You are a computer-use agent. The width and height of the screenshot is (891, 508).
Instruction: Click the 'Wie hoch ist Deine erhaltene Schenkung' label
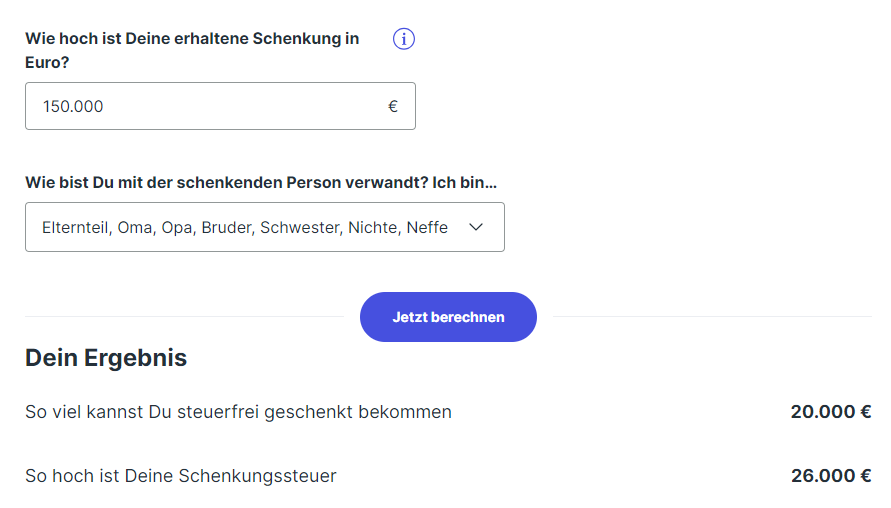click(192, 39)
